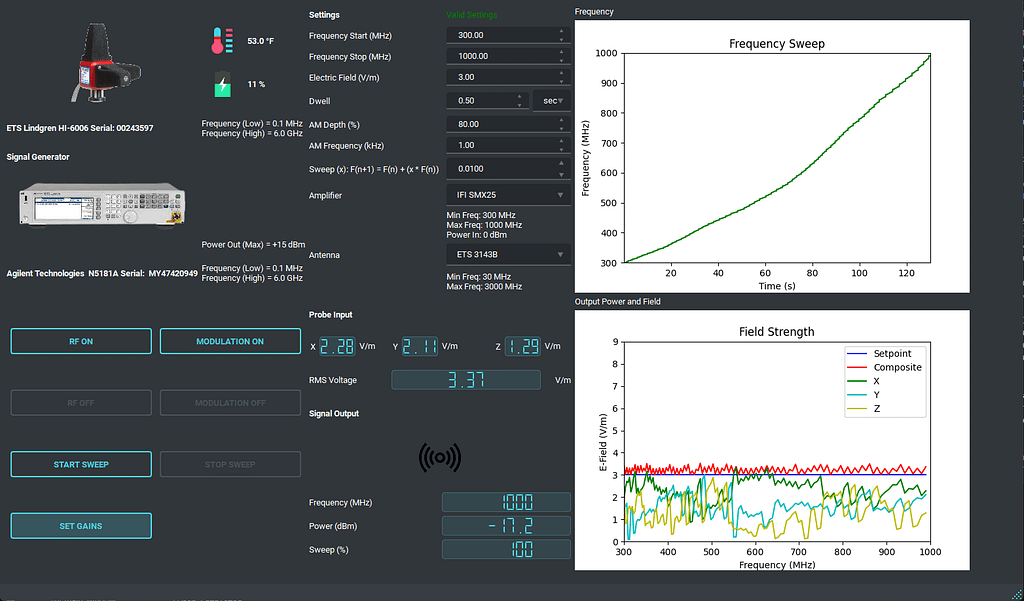Click the RF broadcast signal icon
The image size is (1024, 601).
click(440, 458)
